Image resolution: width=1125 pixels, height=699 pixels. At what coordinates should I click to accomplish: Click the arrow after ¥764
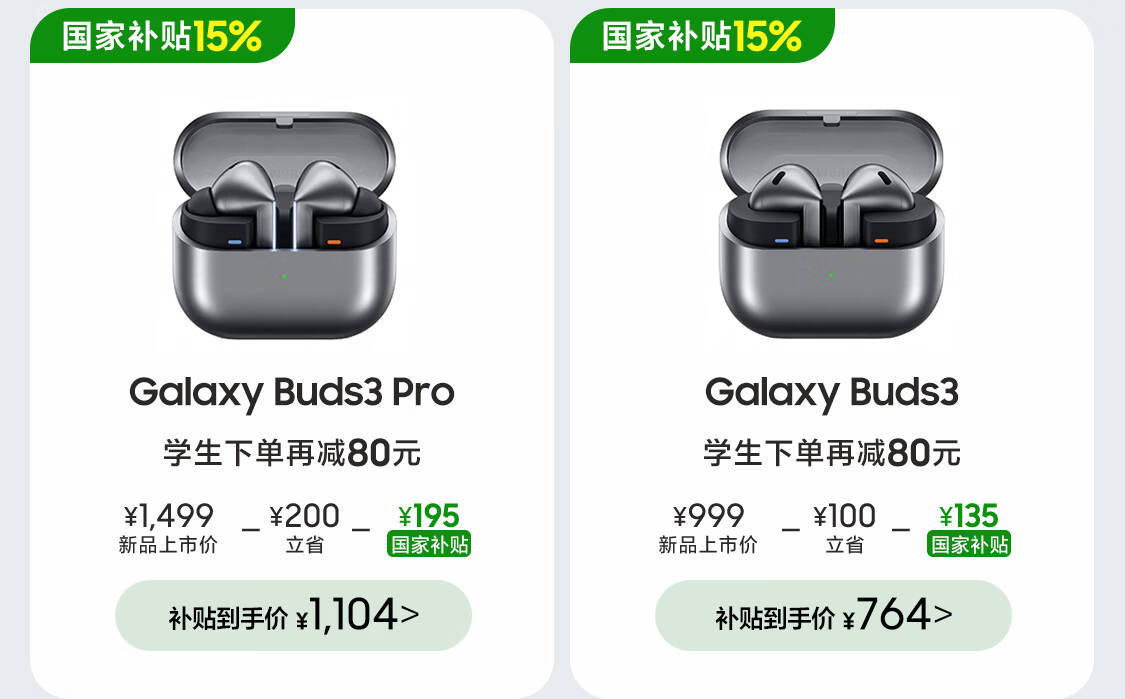[x=943, y=614]
